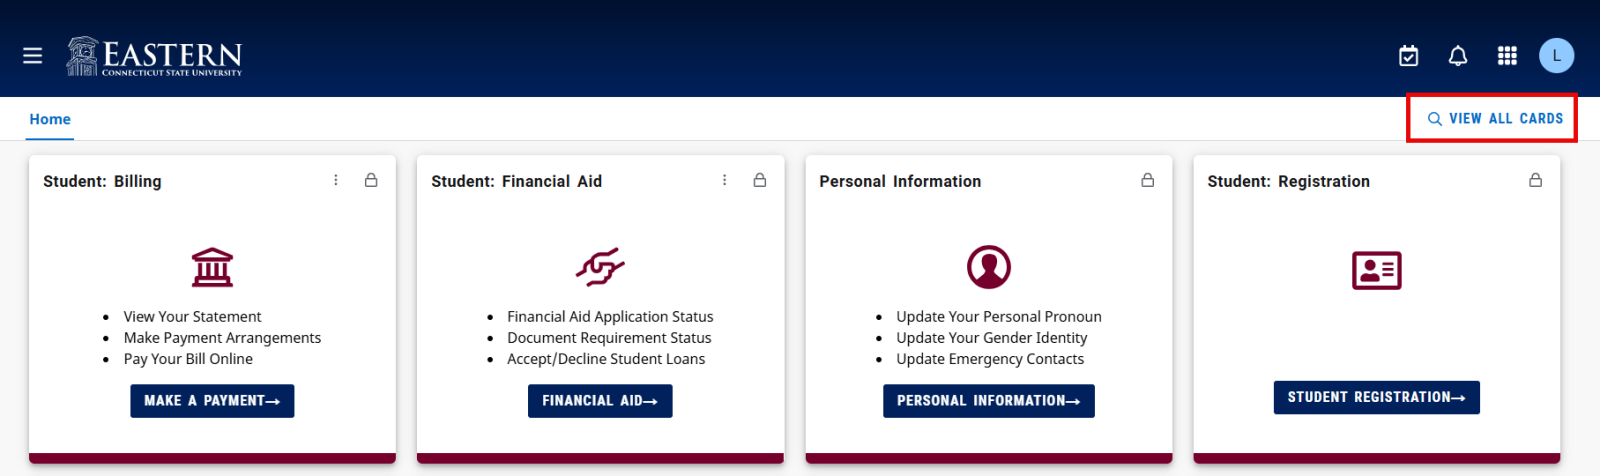Expand the Student: Billing card options menu
This screenshot has height=476, width=1600.
click(336, 181)
